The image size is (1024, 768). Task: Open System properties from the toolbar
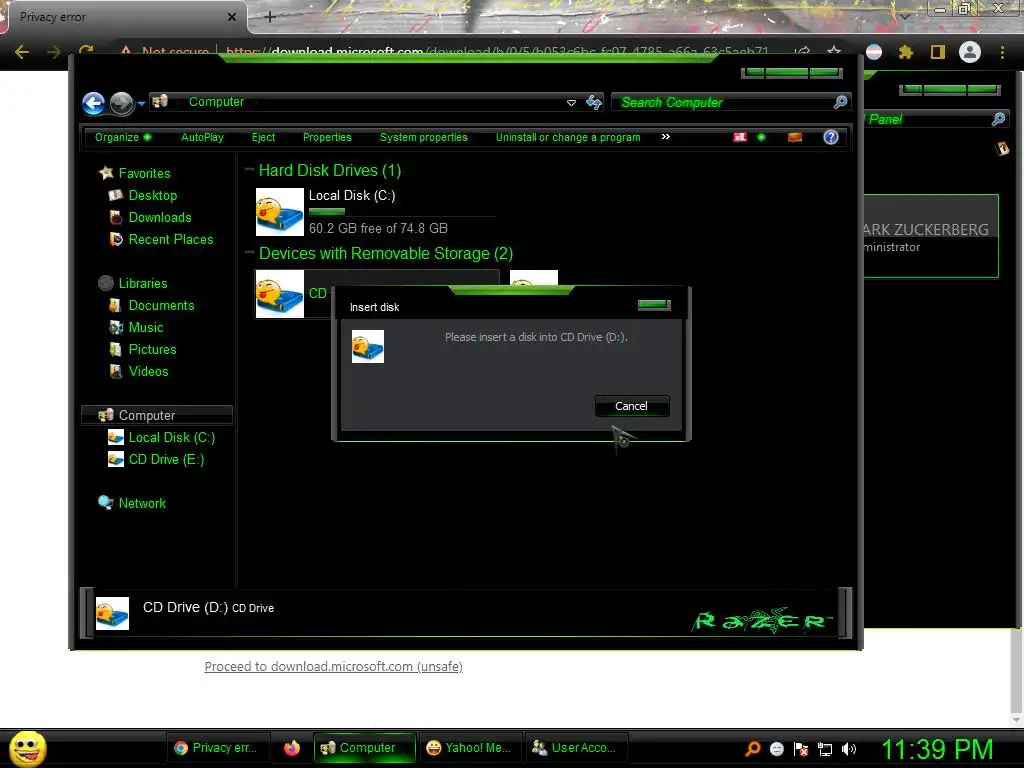(x=424, y=137)
